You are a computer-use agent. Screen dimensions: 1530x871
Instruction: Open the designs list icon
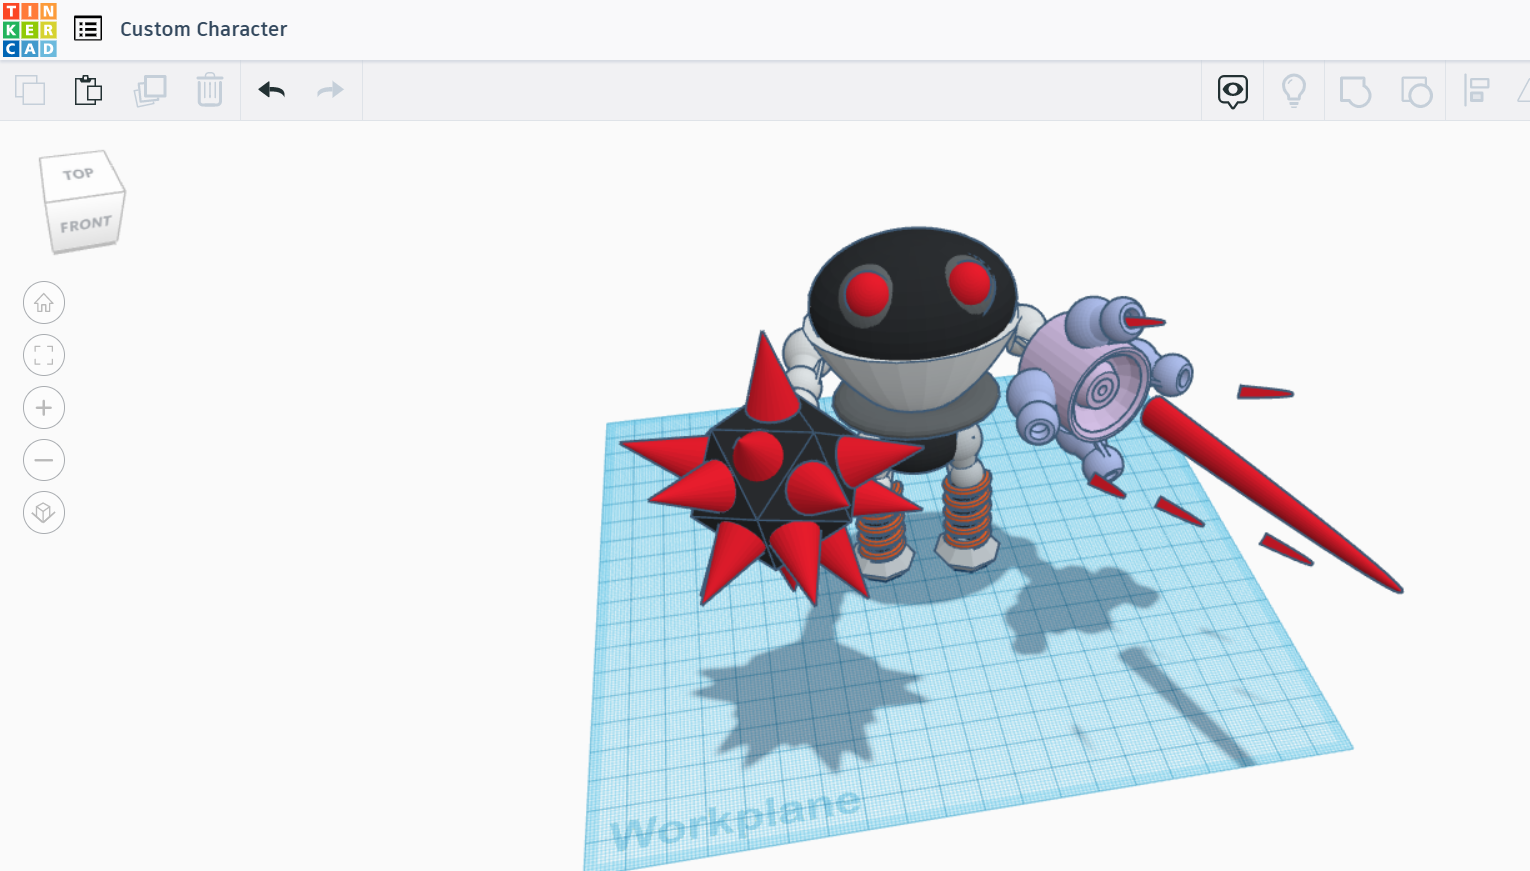[x=88, y=29]
